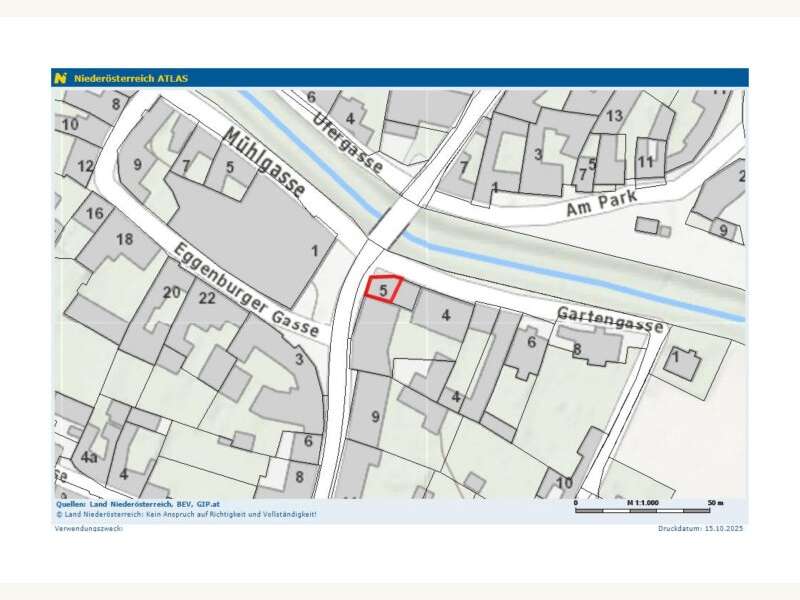Select building number 18
The image size is (800, 600).
(124, 239)
